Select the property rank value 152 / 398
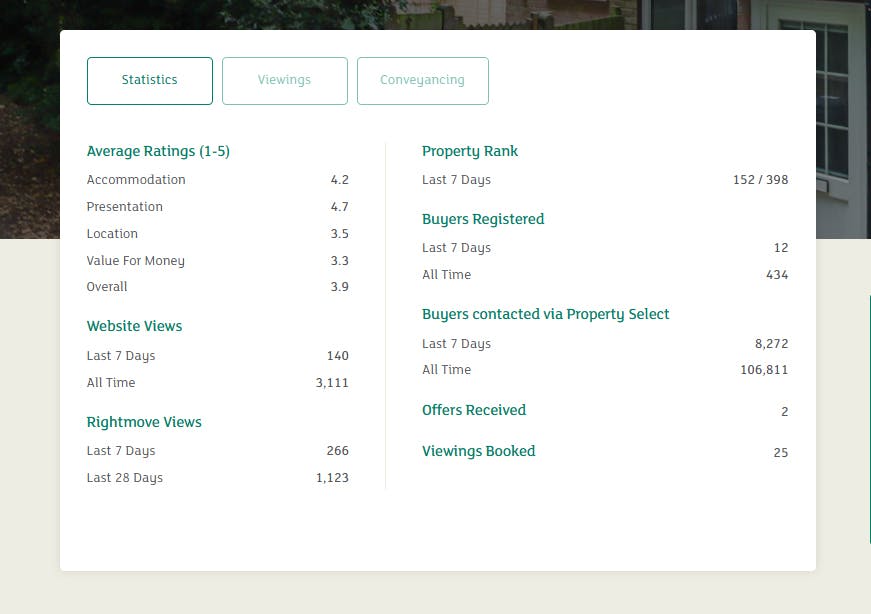Viewport: 871px width, 614px height. pos(760,180)
